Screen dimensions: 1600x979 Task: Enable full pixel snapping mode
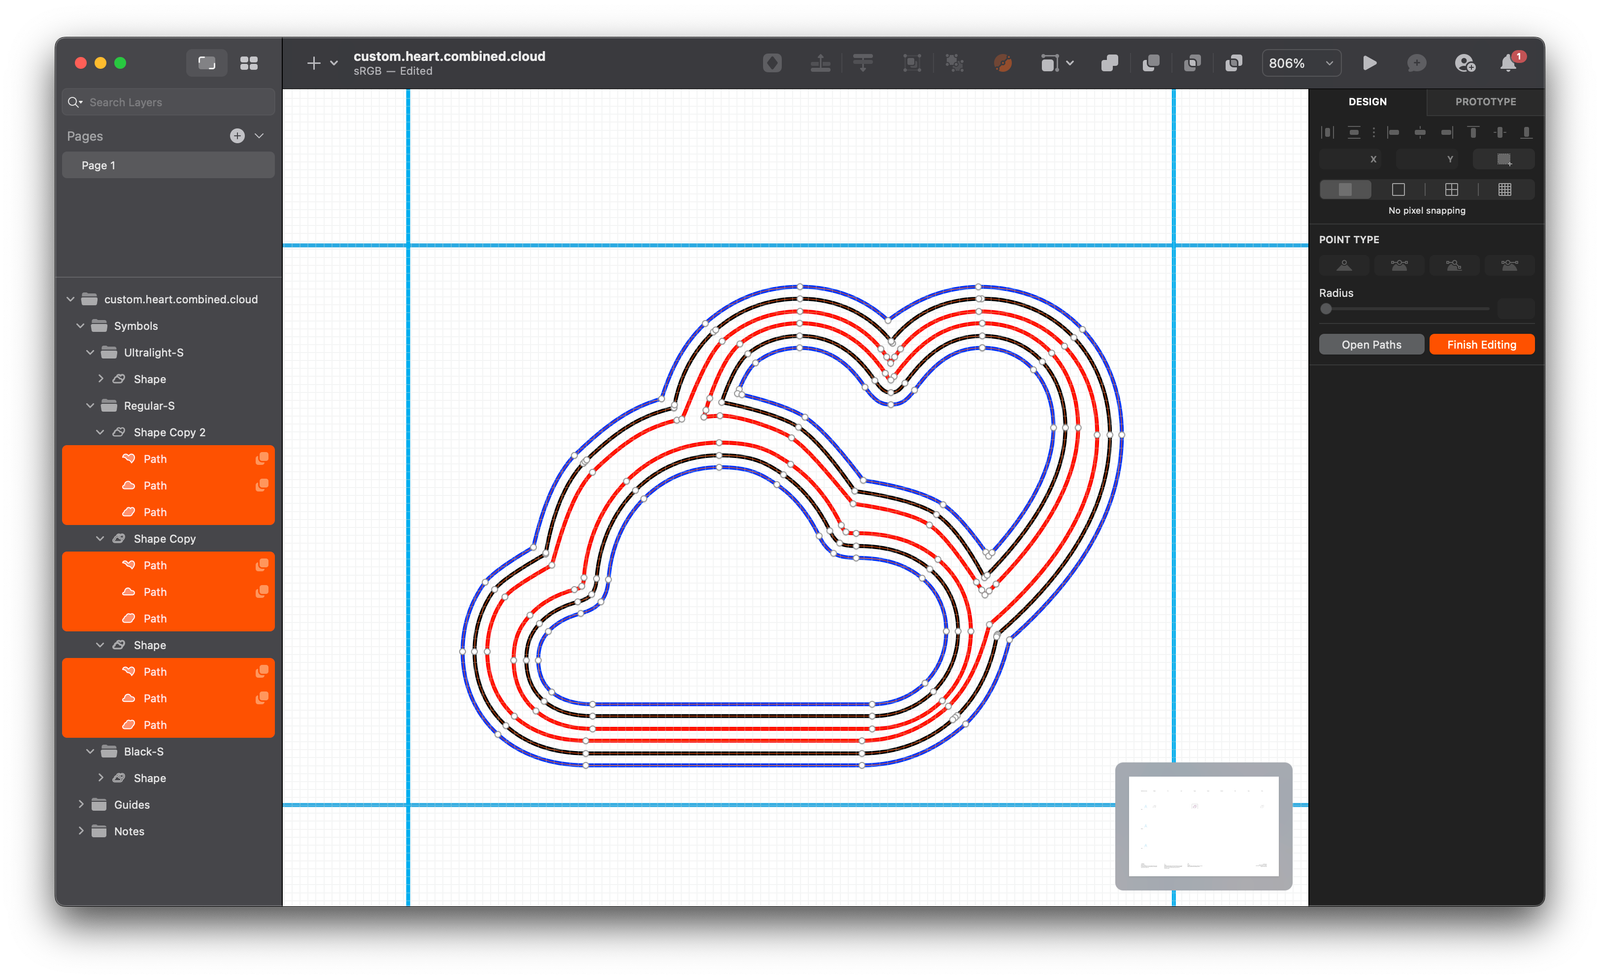1398,188
